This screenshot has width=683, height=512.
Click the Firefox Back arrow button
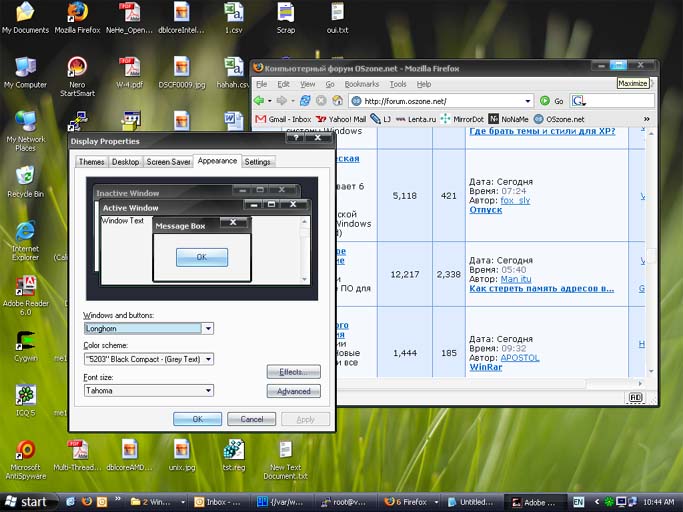pos(260,101)
